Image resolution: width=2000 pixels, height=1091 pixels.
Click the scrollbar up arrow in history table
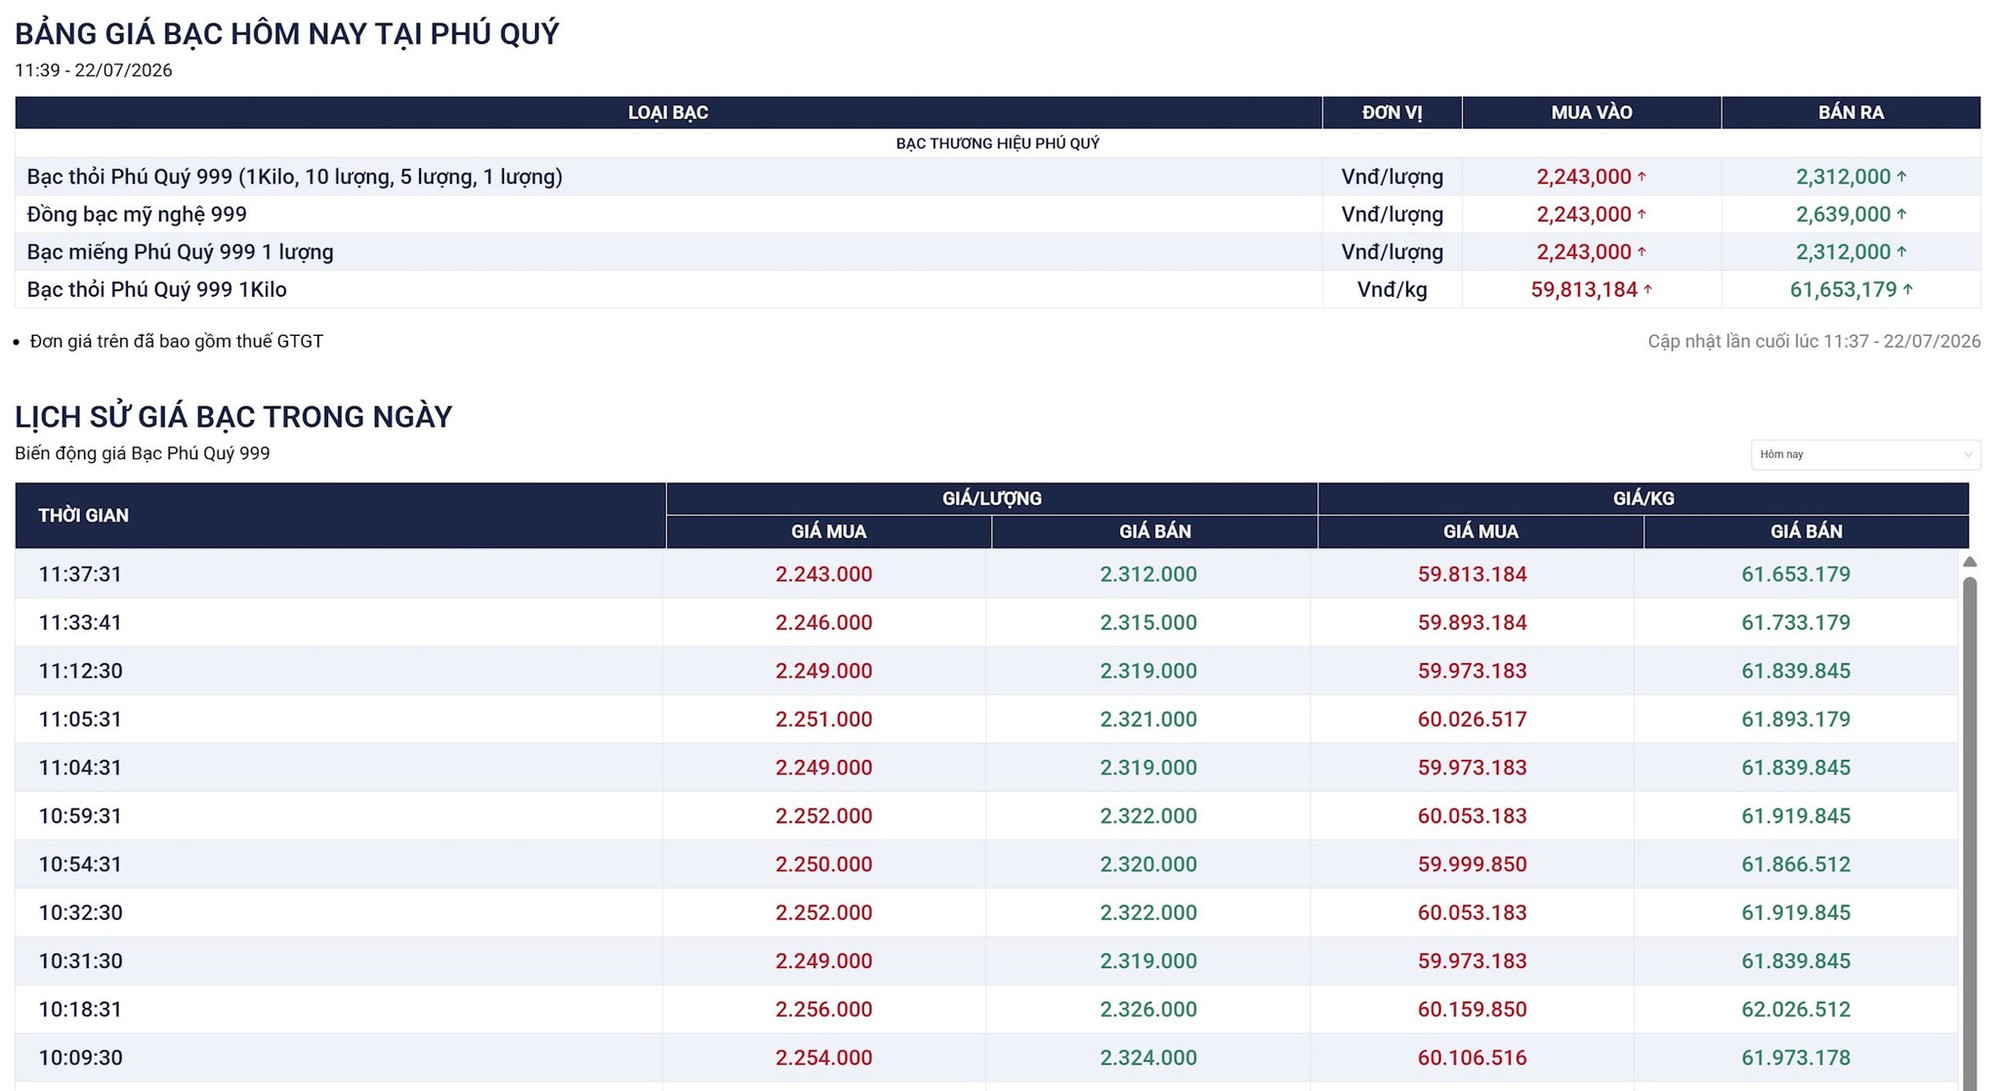click(x=1969, y=562)
